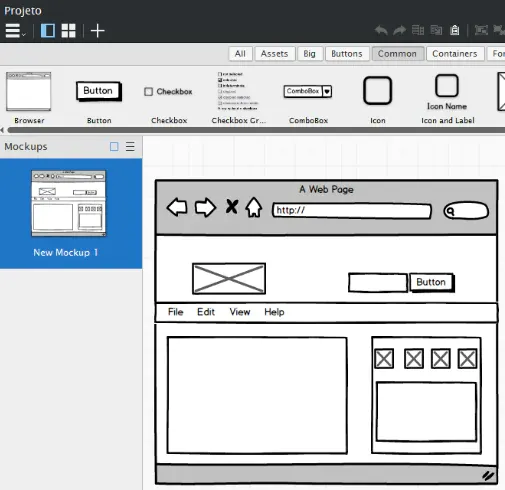Click Edit in the mockup menu bar
This screenshot has height=490, width=505.
tap(206, 312)
